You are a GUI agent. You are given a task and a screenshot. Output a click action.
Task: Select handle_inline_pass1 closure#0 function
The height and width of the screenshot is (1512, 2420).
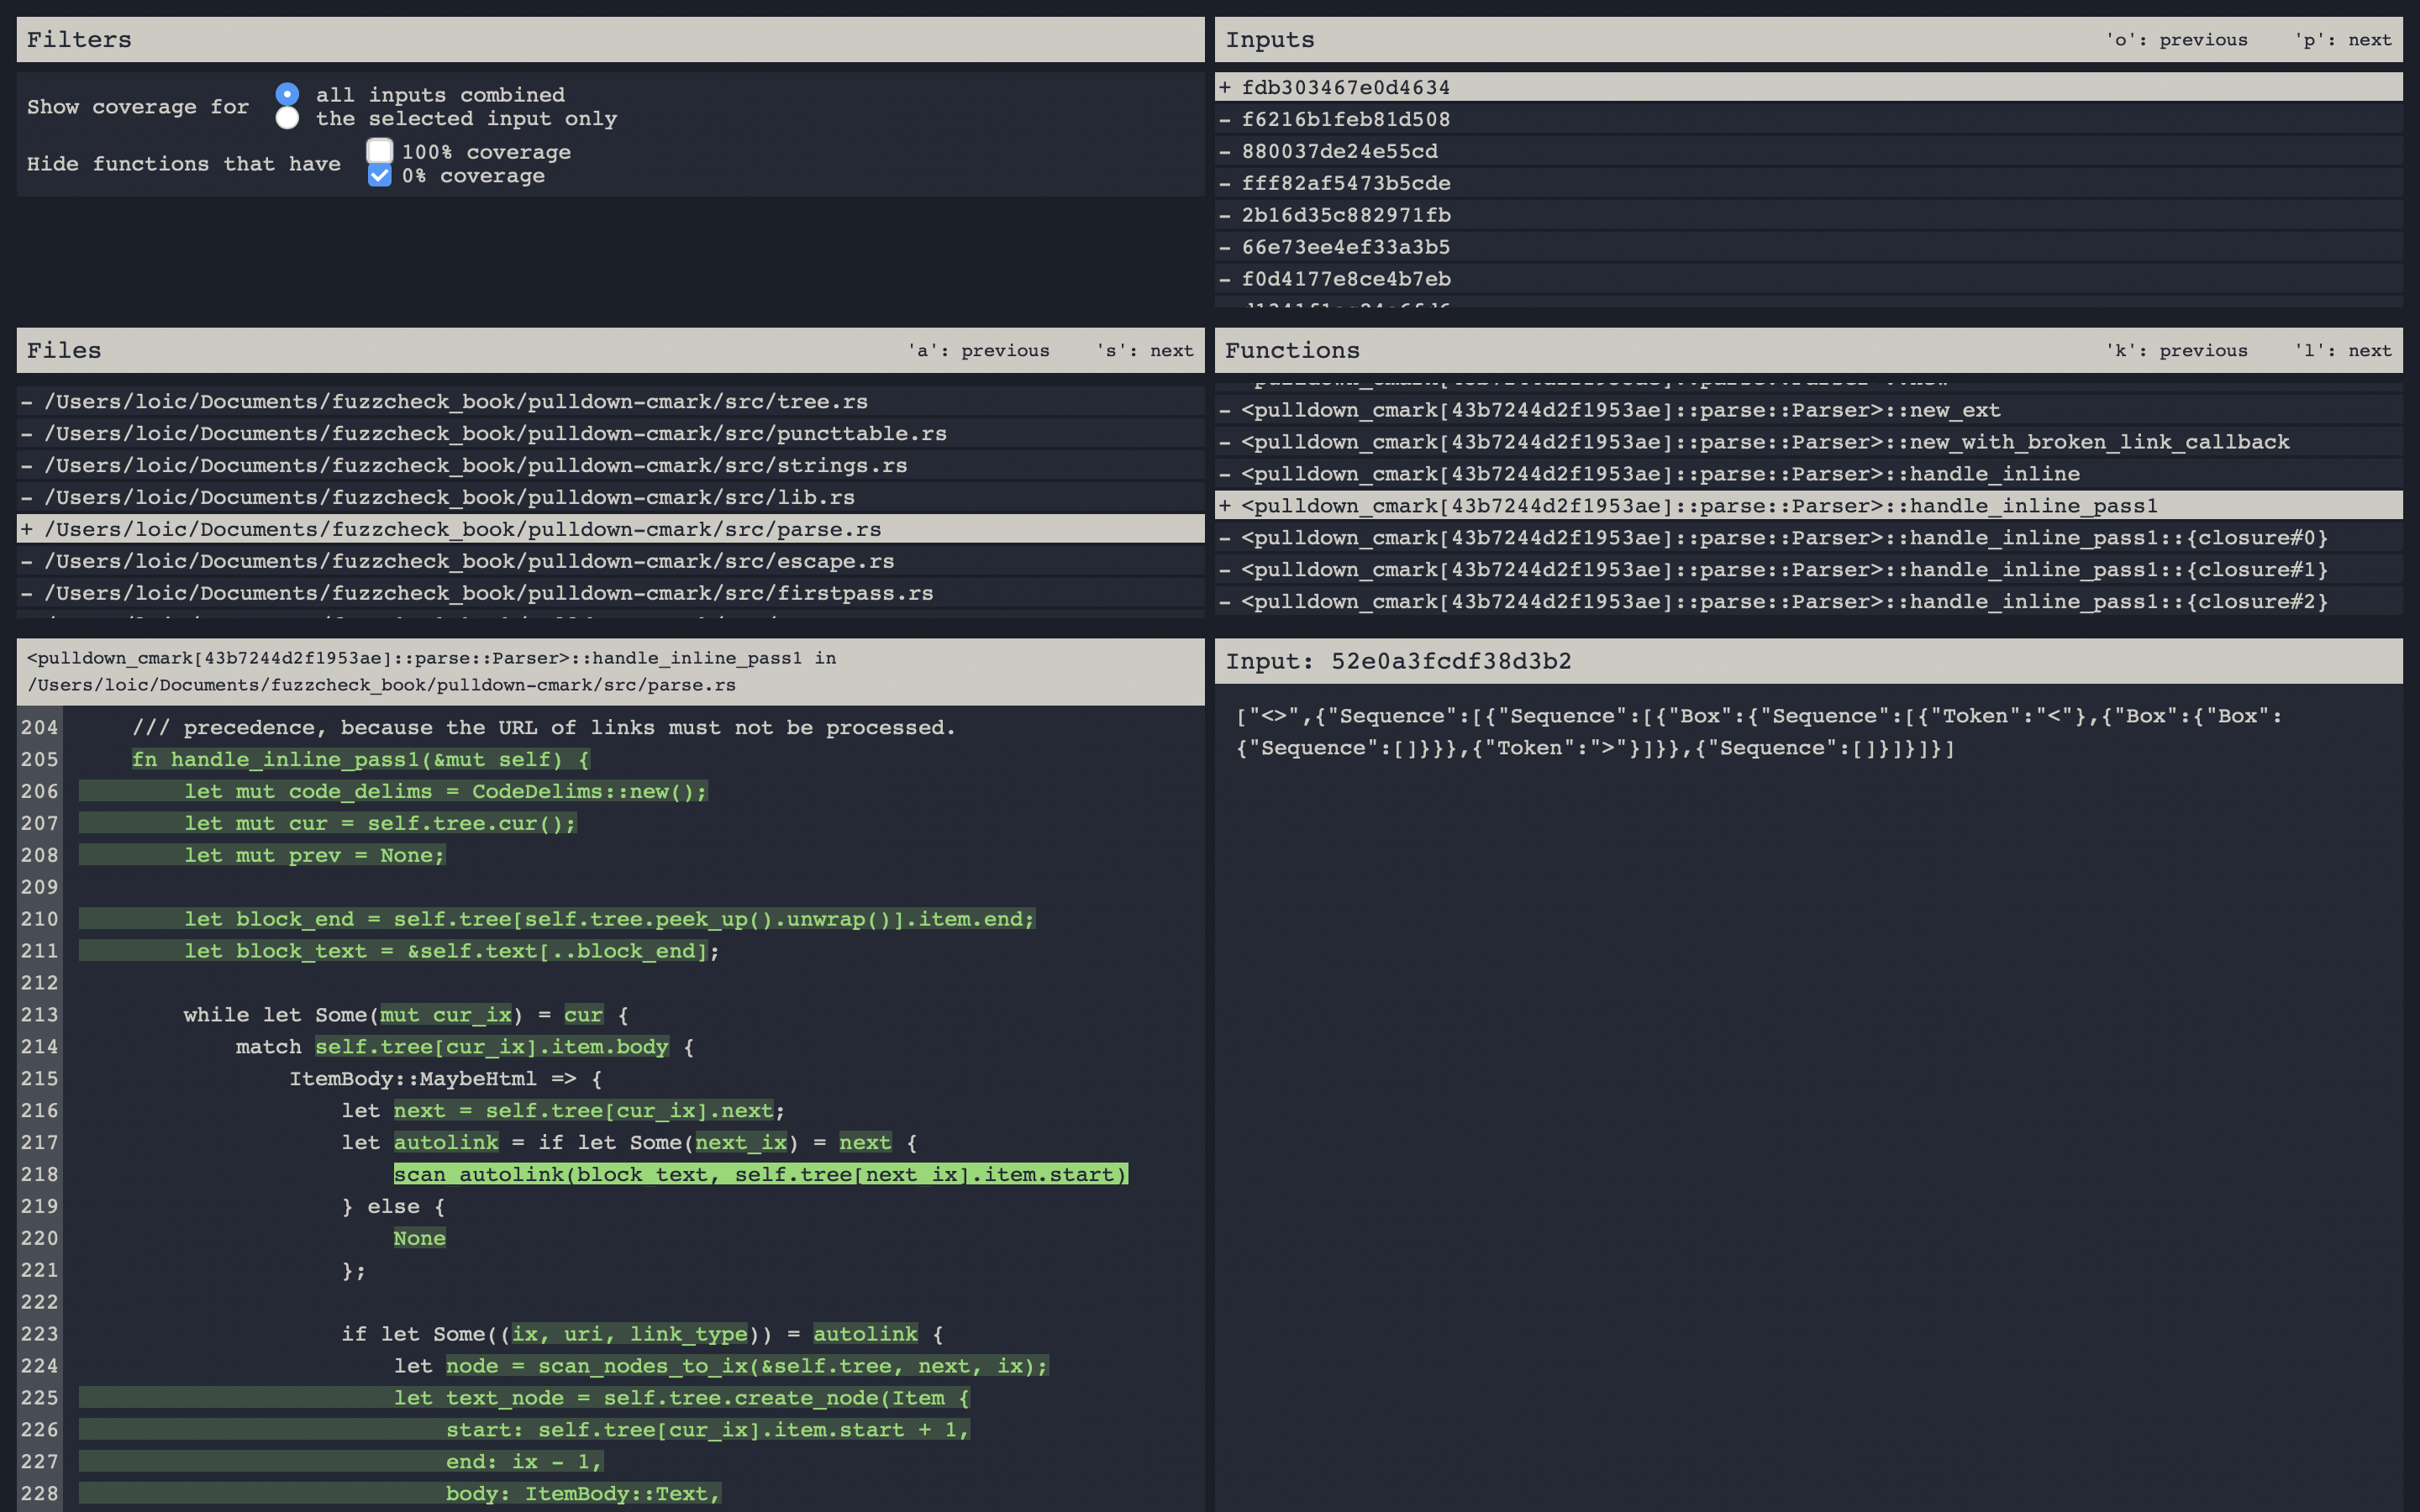click(1784, 537)
